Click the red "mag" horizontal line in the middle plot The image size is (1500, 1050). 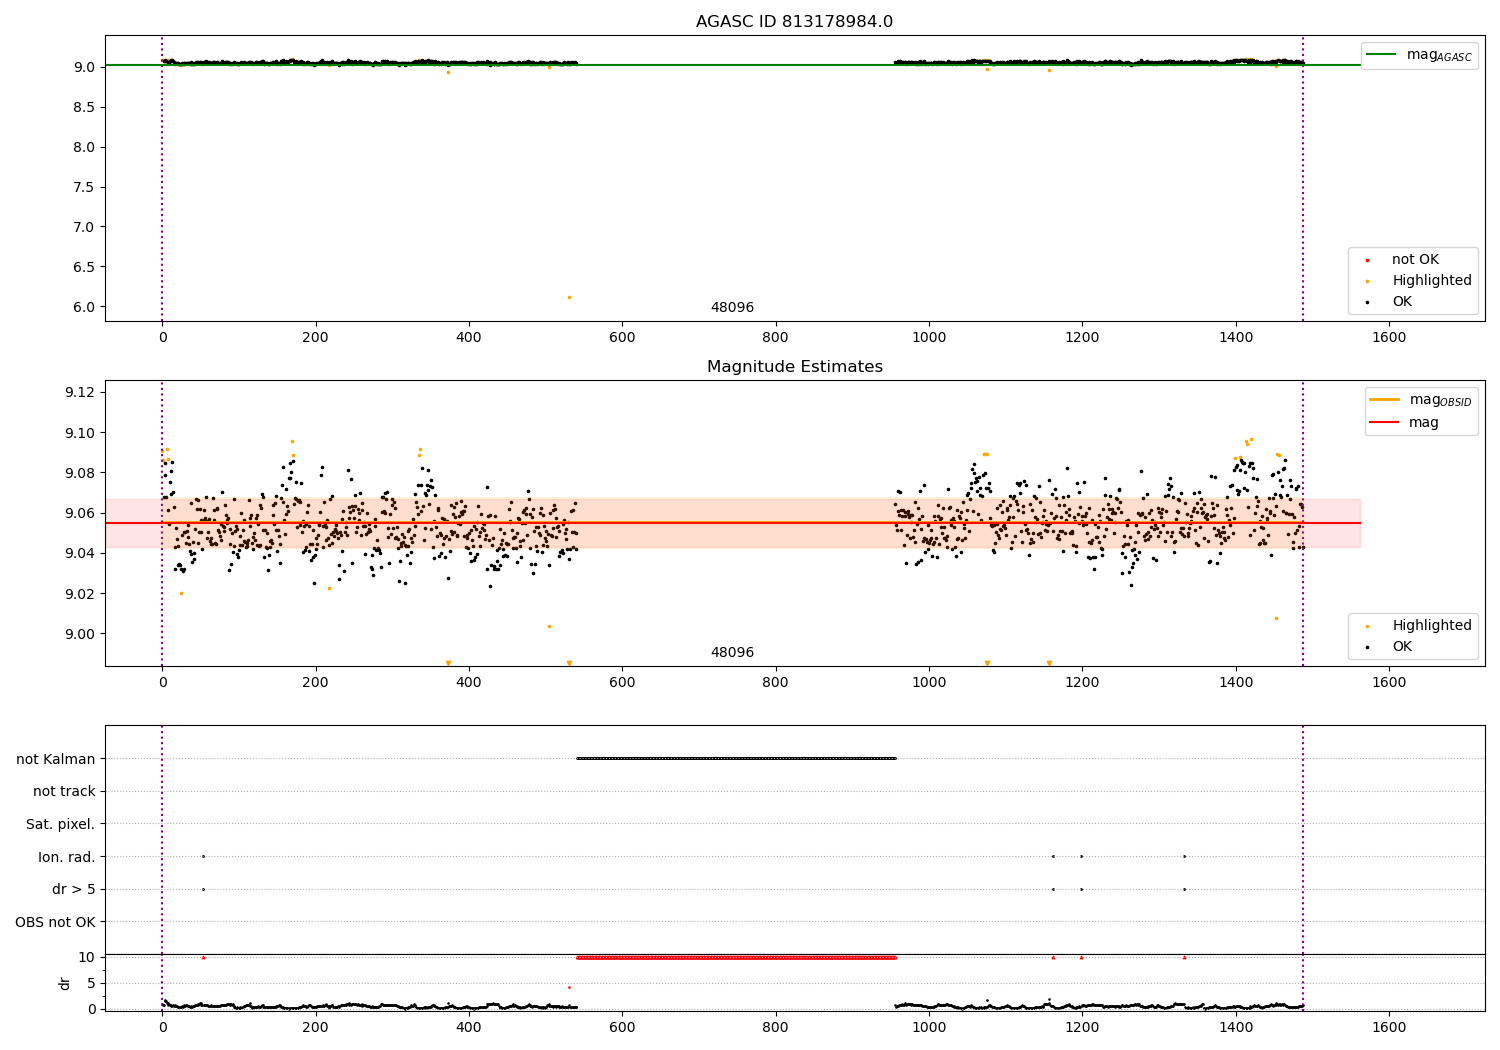732,523
